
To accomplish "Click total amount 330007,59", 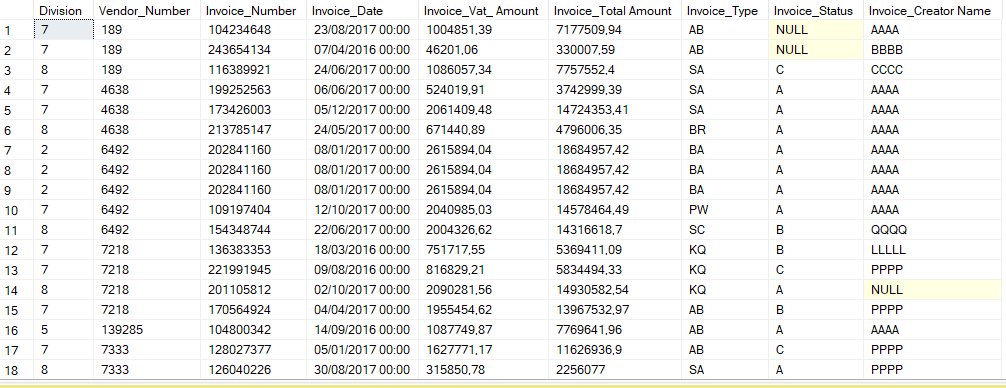I will 586,49.
